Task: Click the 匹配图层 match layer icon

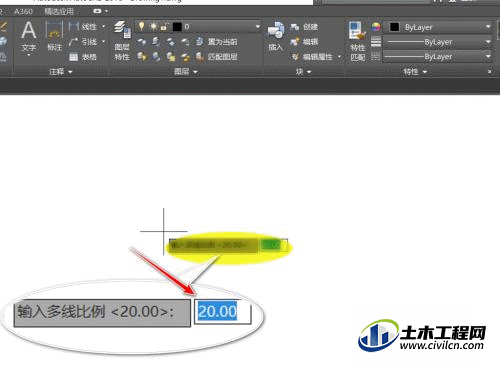Action: pyautogui.click(x=199, y=57)
